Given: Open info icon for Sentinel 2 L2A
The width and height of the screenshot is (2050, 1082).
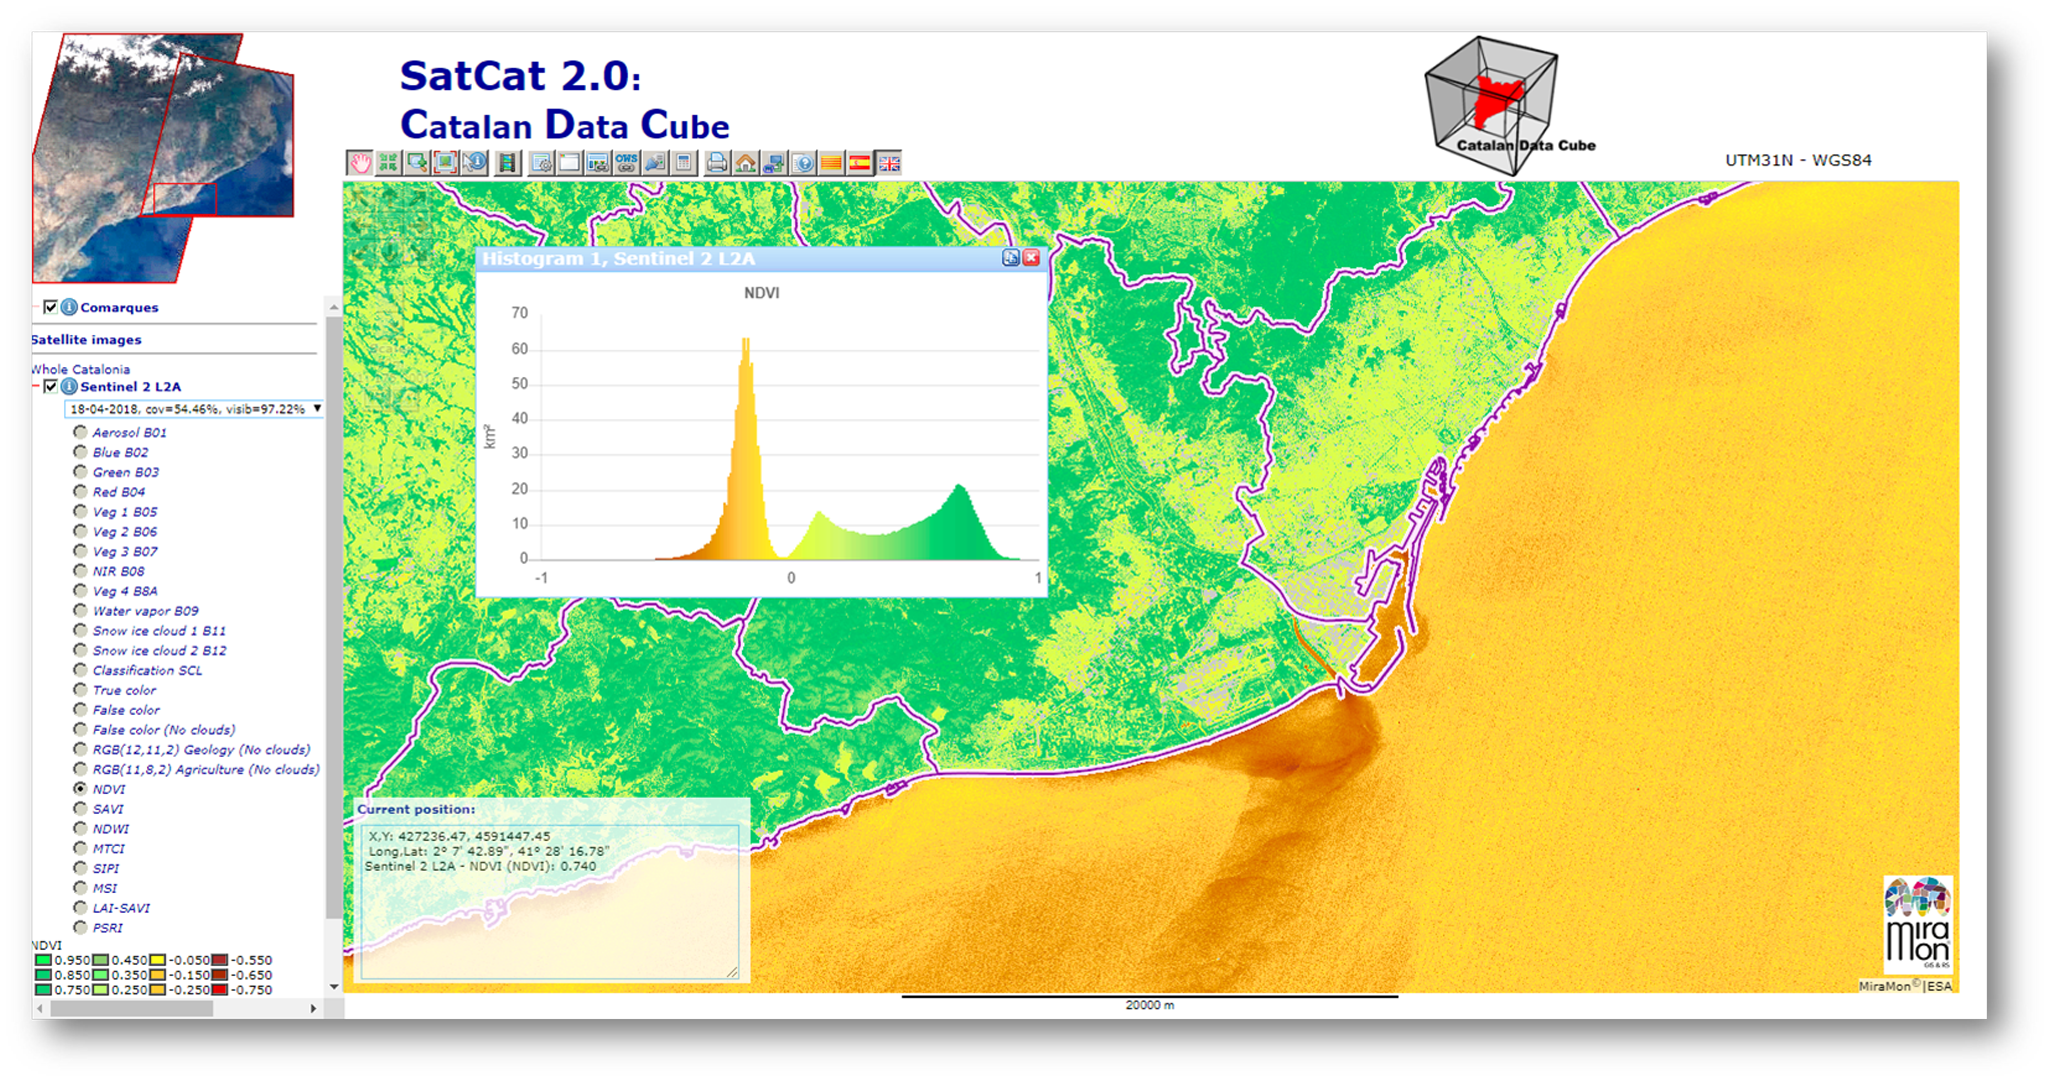Looking at the screenshot, I should tap(69, 386).
